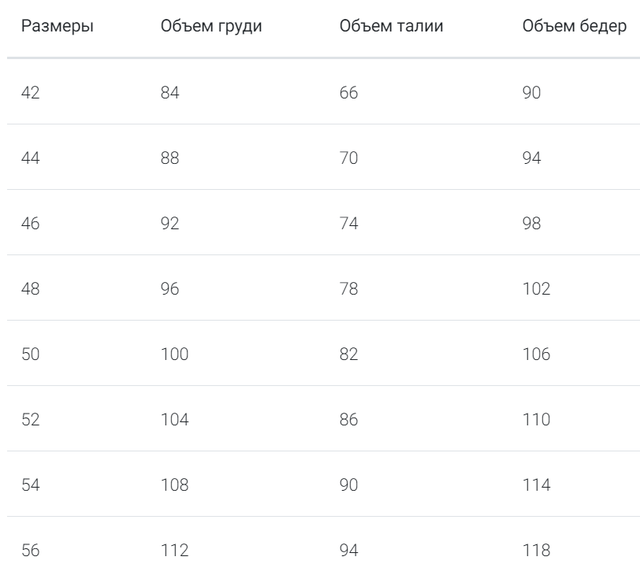This screenshot has height=579, width=640.
Task: Click the Объем талии column header
Action: point(391,26)
